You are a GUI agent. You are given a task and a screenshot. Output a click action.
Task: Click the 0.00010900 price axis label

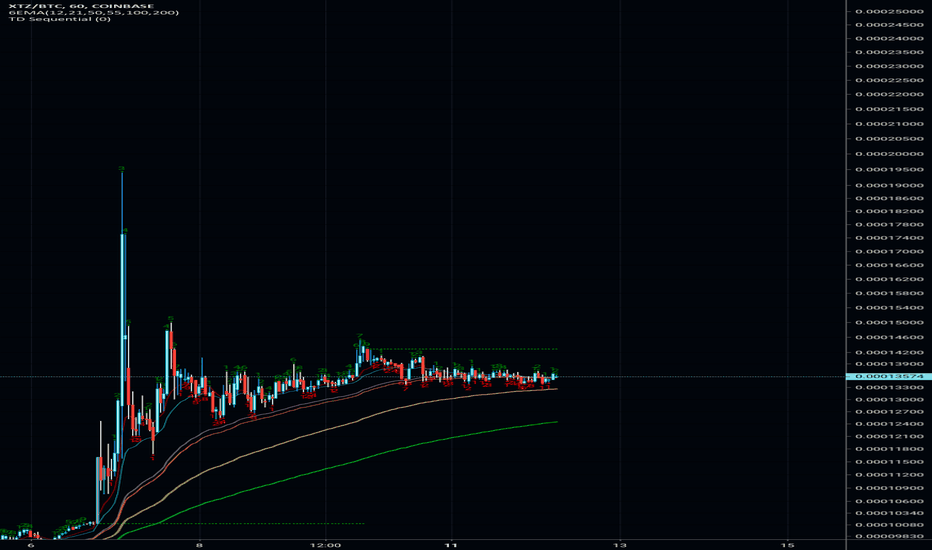click(889, 488)
